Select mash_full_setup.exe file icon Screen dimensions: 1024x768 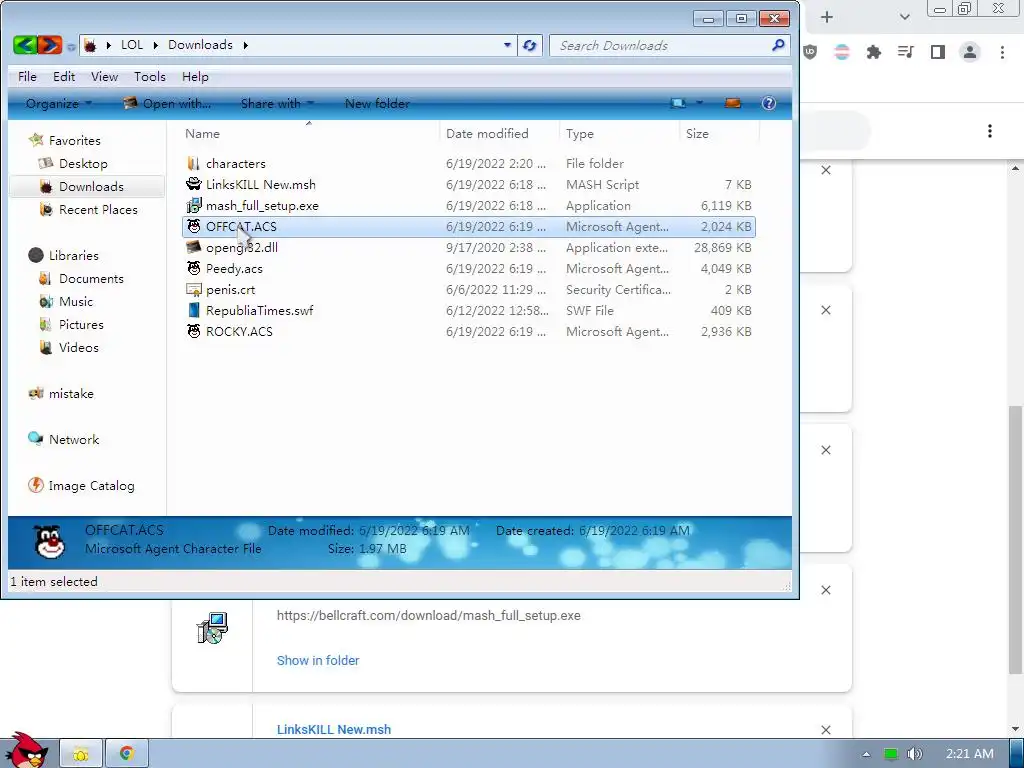pos(193,205)
